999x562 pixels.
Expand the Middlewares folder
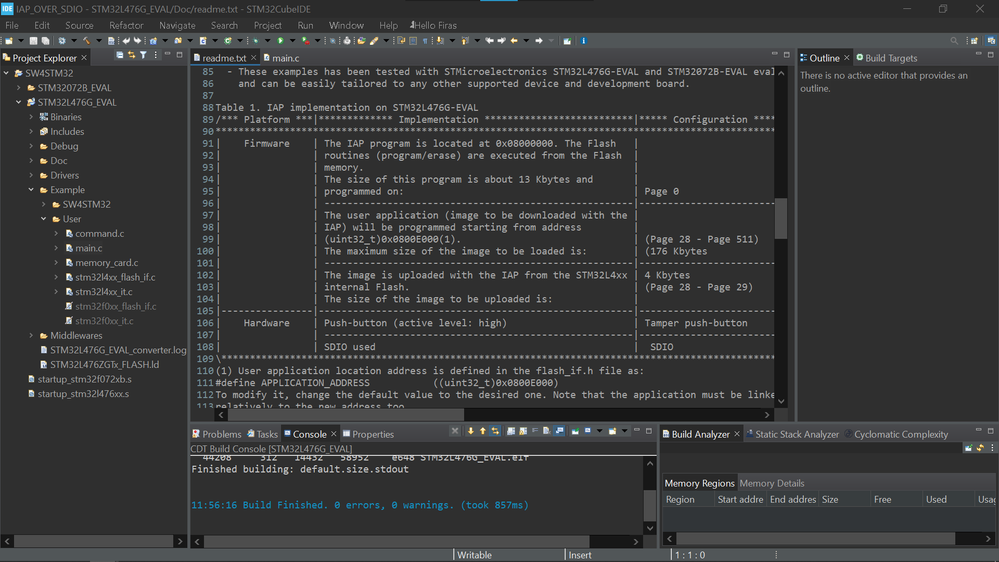coord(31,335)
